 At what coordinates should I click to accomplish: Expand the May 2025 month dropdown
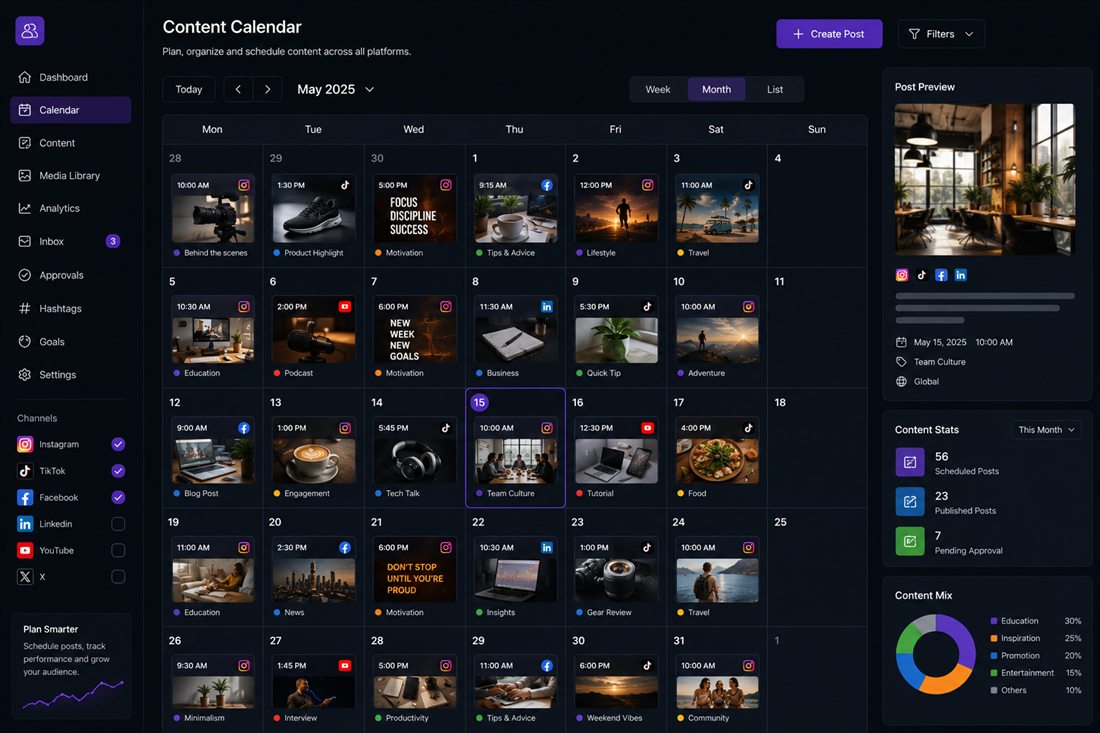coord(335,89)
